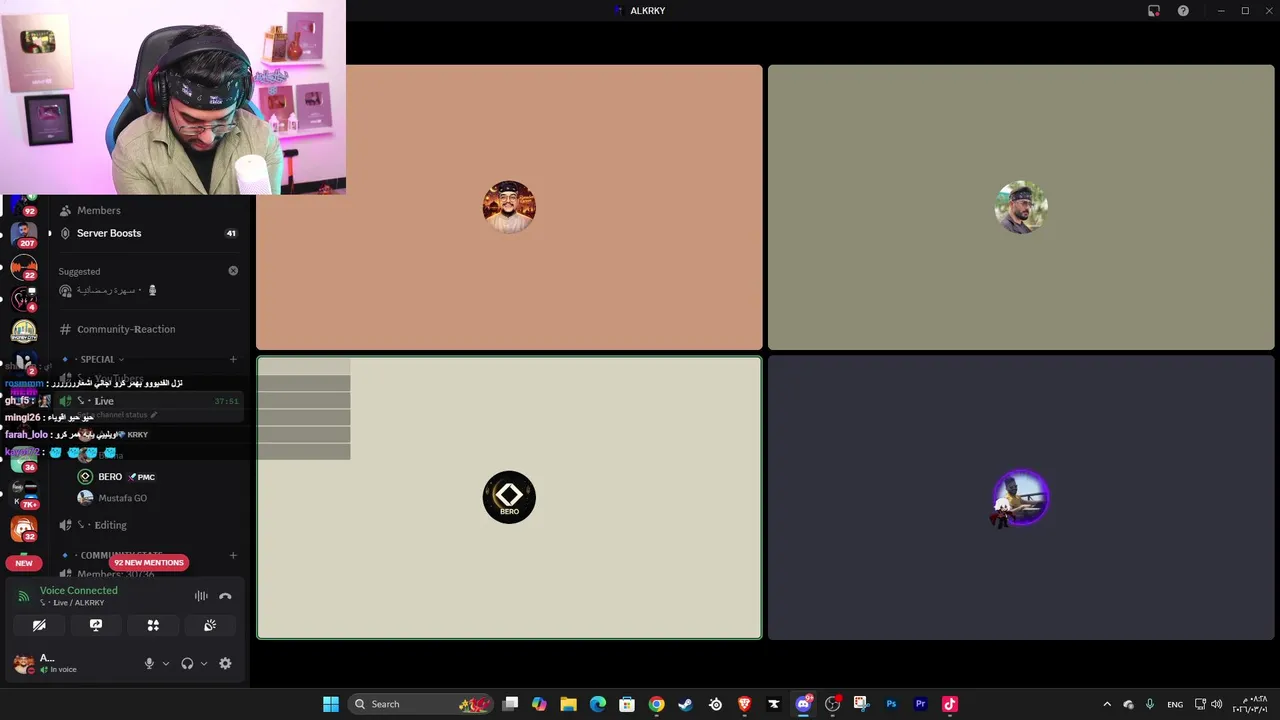The width and height of the screenshot is (1280, 720).
Task: Open Discord inbox icon in title bar
Action: [1154, 11]
